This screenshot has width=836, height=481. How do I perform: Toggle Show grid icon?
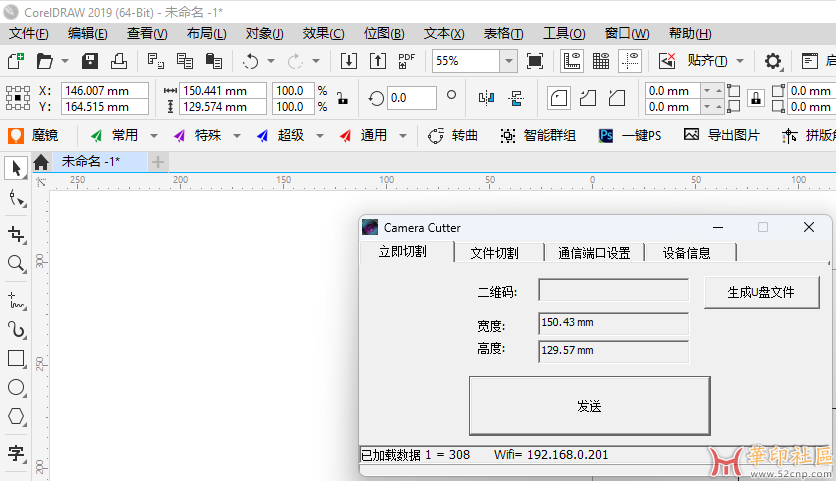pos(601,61)
